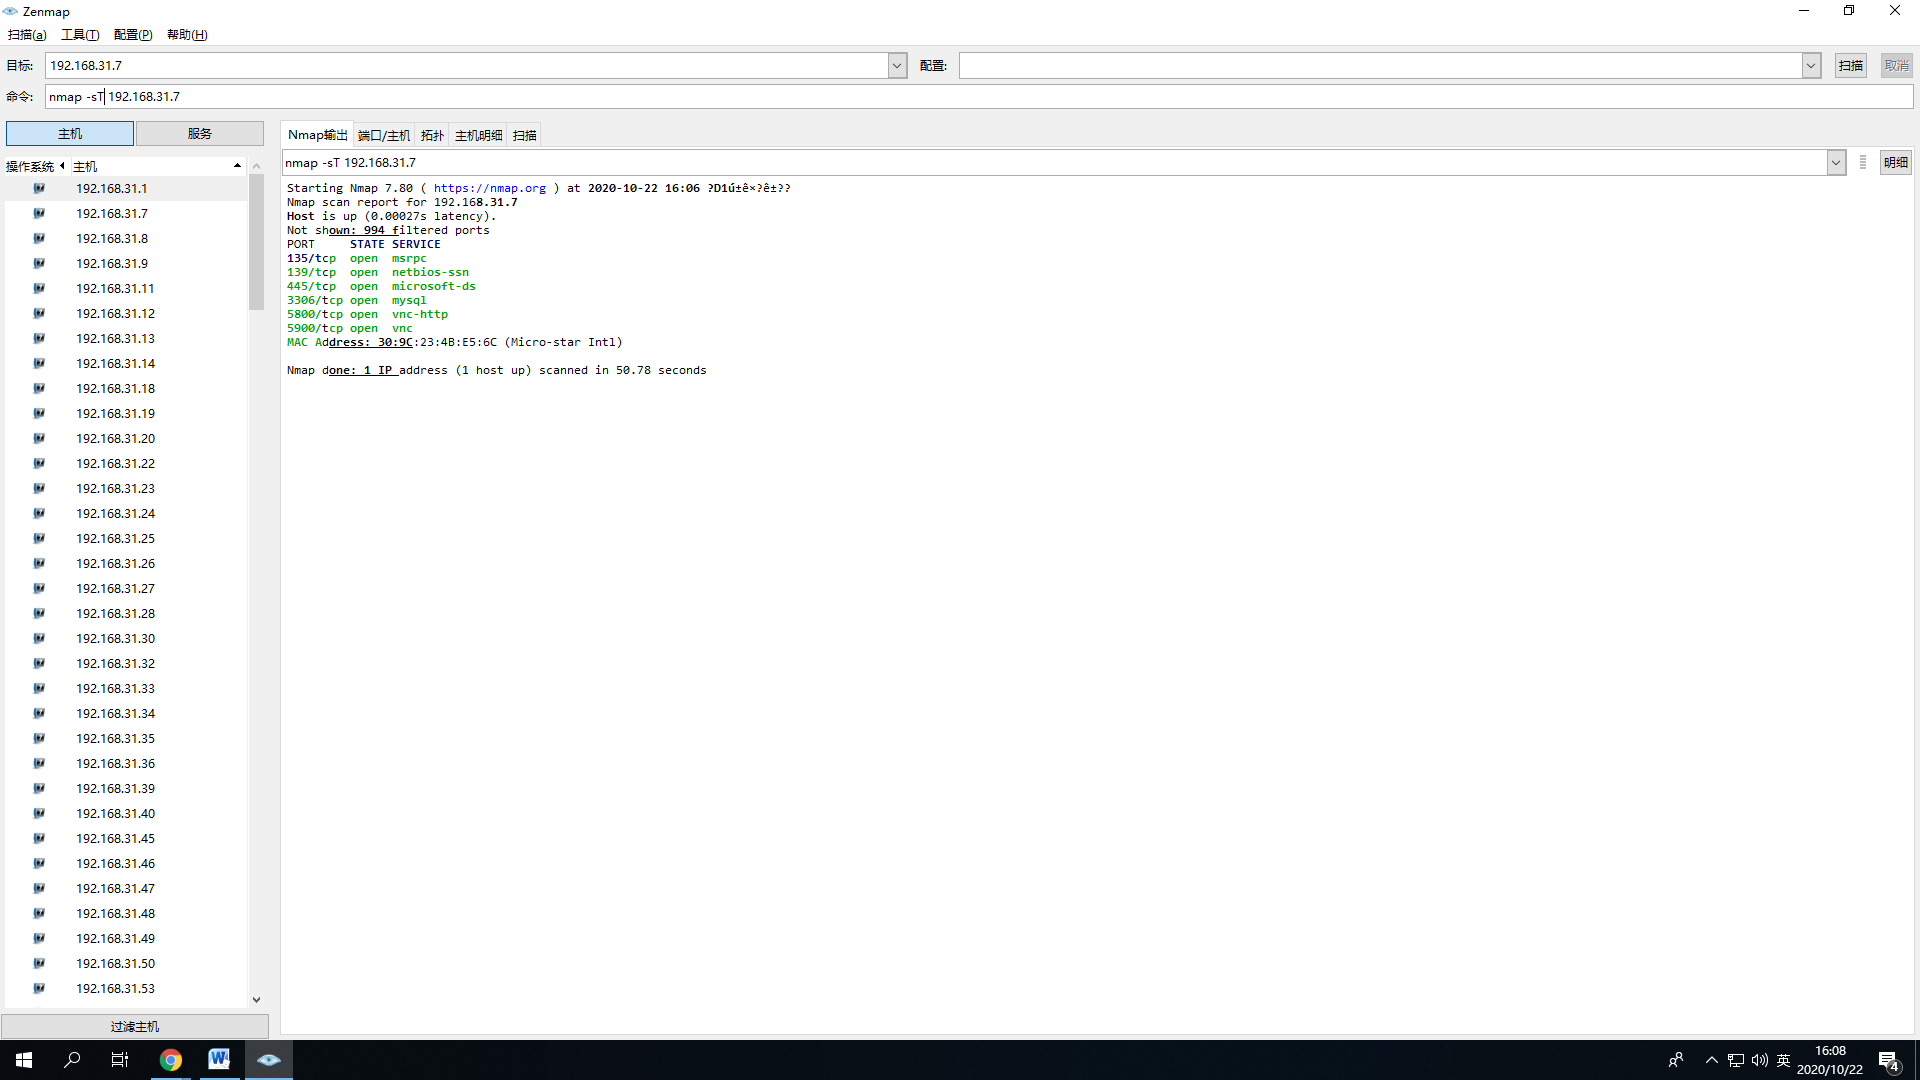Expand the 配置 profile dropdown arrow
Viewport: 1920px width, 1080px height.
click(x=1810, y=66)
